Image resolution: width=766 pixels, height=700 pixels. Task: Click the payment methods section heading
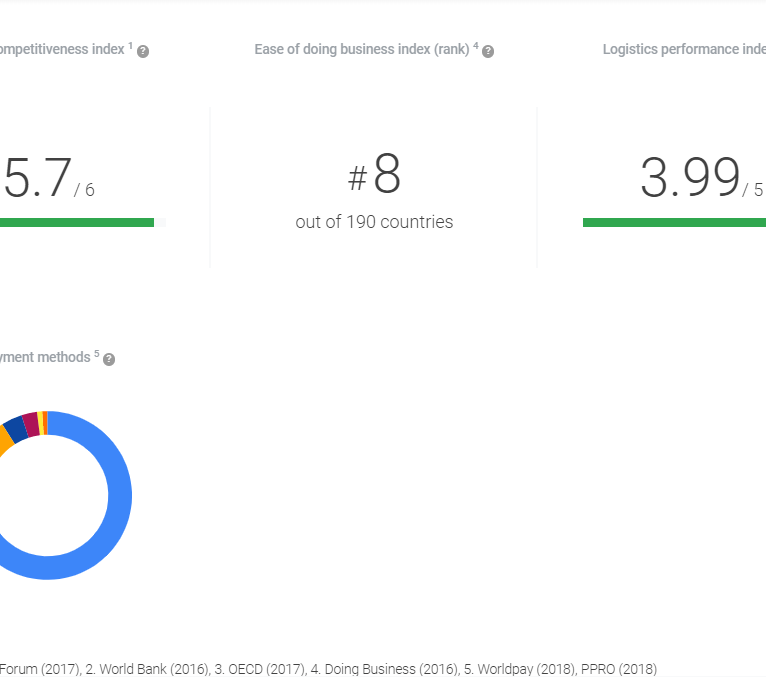click(45, 358)
